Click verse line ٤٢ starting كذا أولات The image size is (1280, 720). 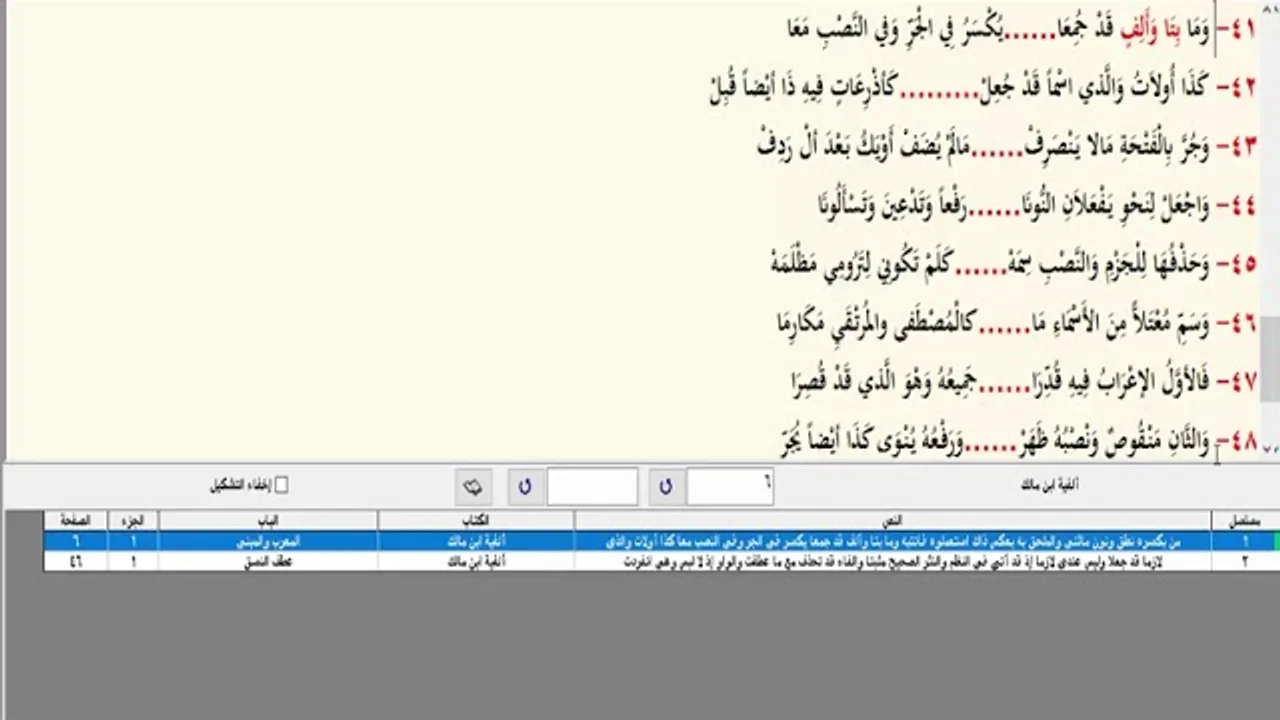(982, 87)
